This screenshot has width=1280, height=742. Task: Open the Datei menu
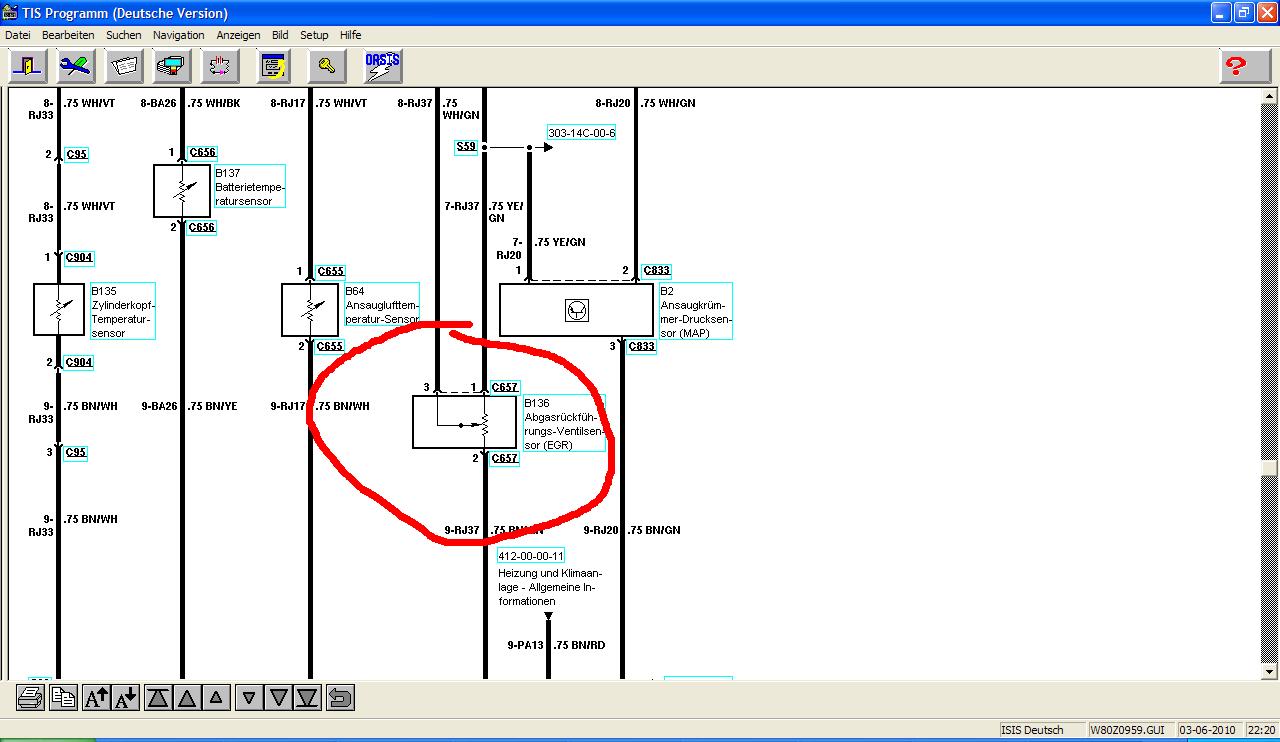click(18, 35)
